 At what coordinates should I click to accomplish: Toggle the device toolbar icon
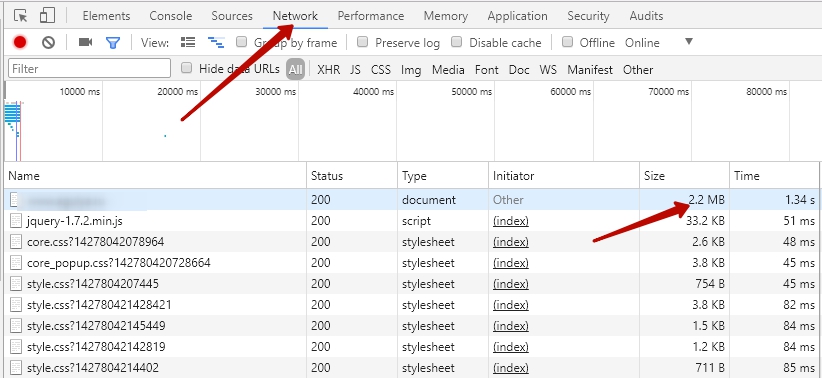coord(47,16)
